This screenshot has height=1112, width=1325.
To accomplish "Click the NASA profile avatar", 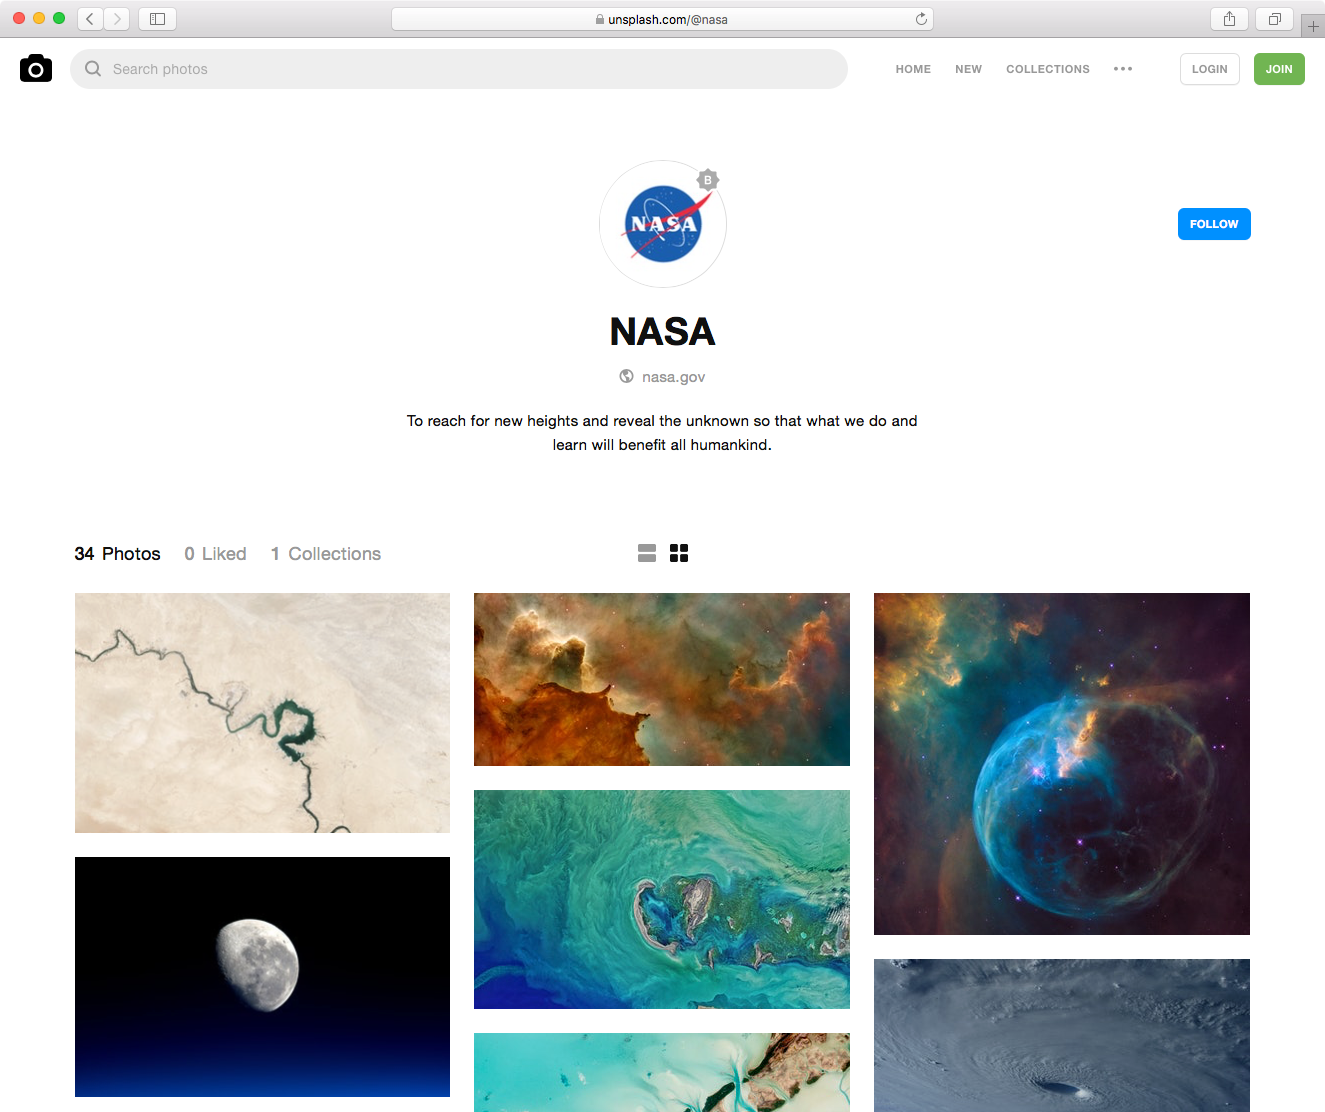I will 663,224.
